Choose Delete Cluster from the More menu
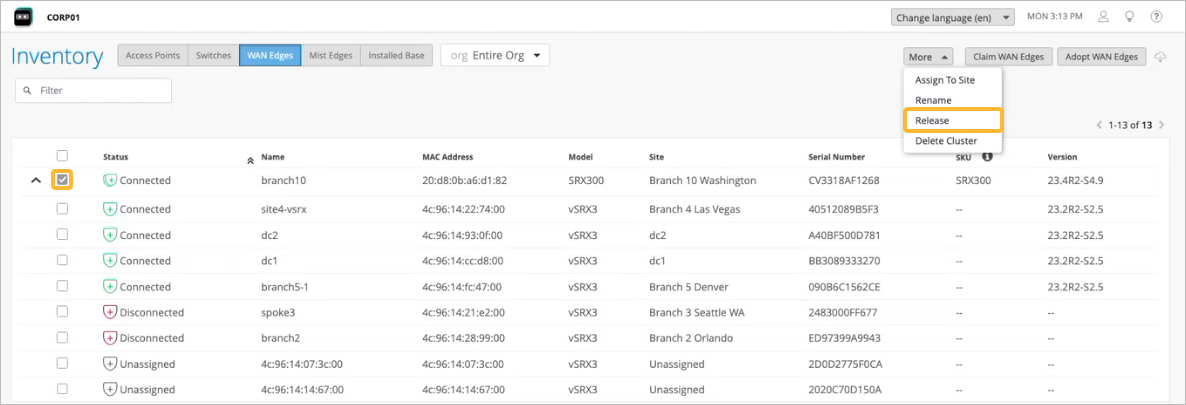Viewport: 1186px width, 405px height. pos(952,141)
